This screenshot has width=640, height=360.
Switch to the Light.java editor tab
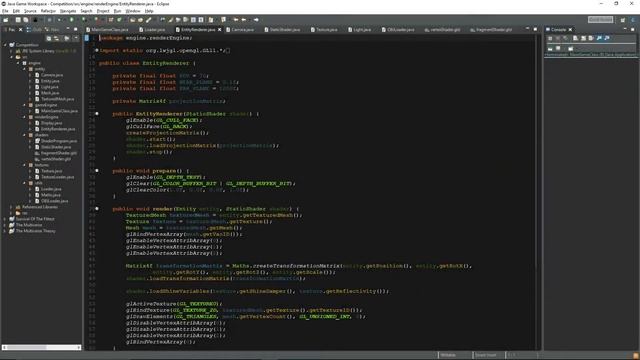(360, 30)
